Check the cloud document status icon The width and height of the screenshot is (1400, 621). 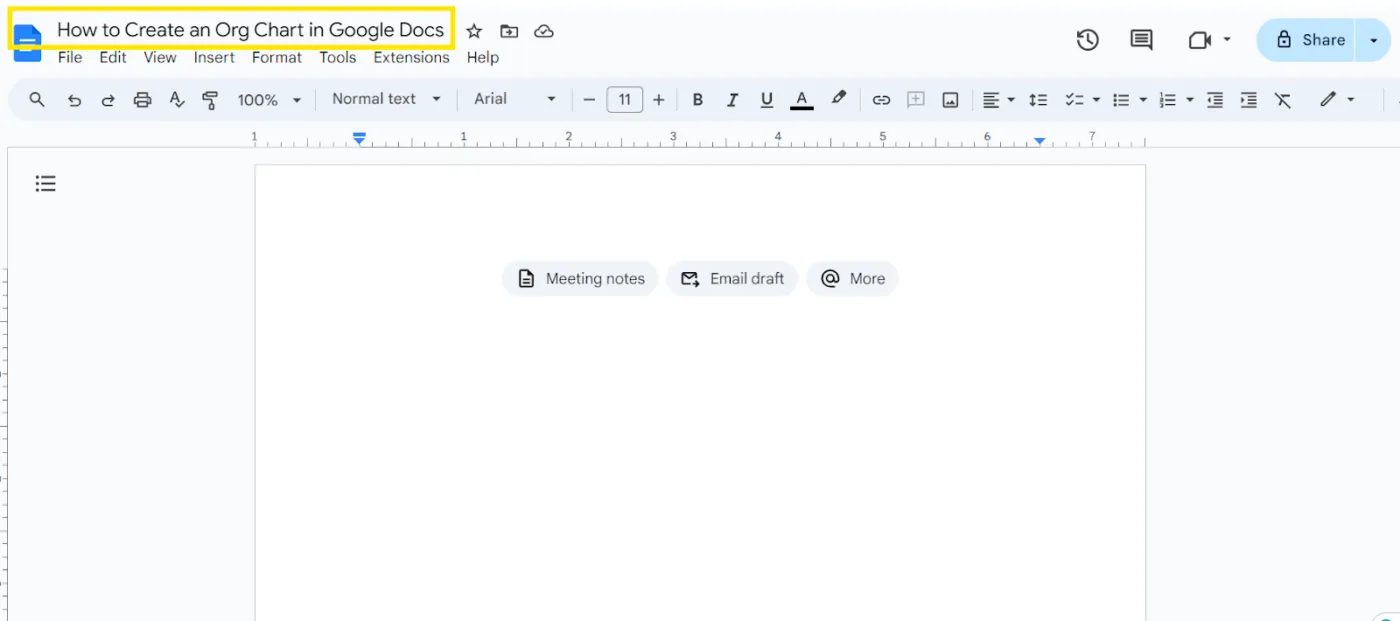tap(544, 31)
